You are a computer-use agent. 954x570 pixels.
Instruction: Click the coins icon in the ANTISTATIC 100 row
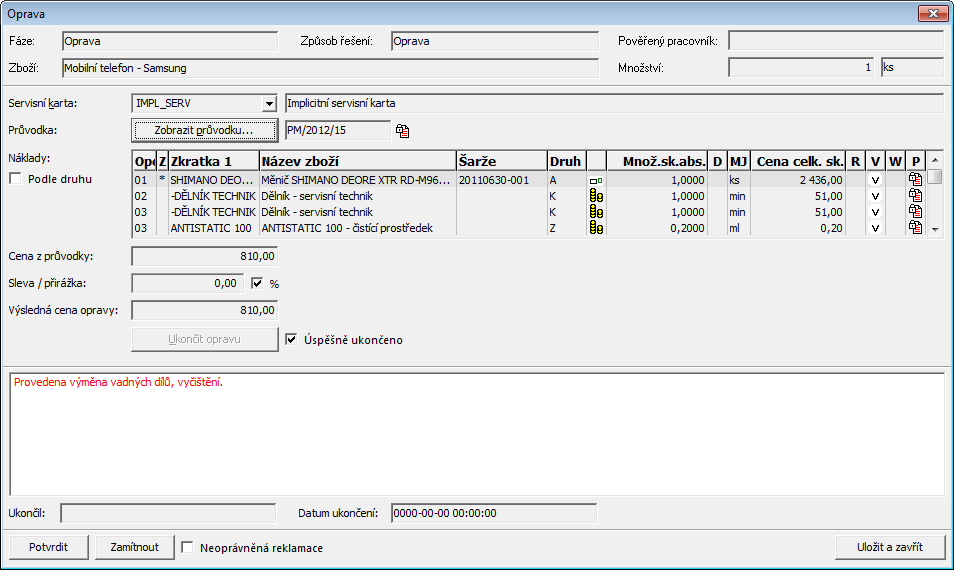pyautogui.click(x=596, y=228)
